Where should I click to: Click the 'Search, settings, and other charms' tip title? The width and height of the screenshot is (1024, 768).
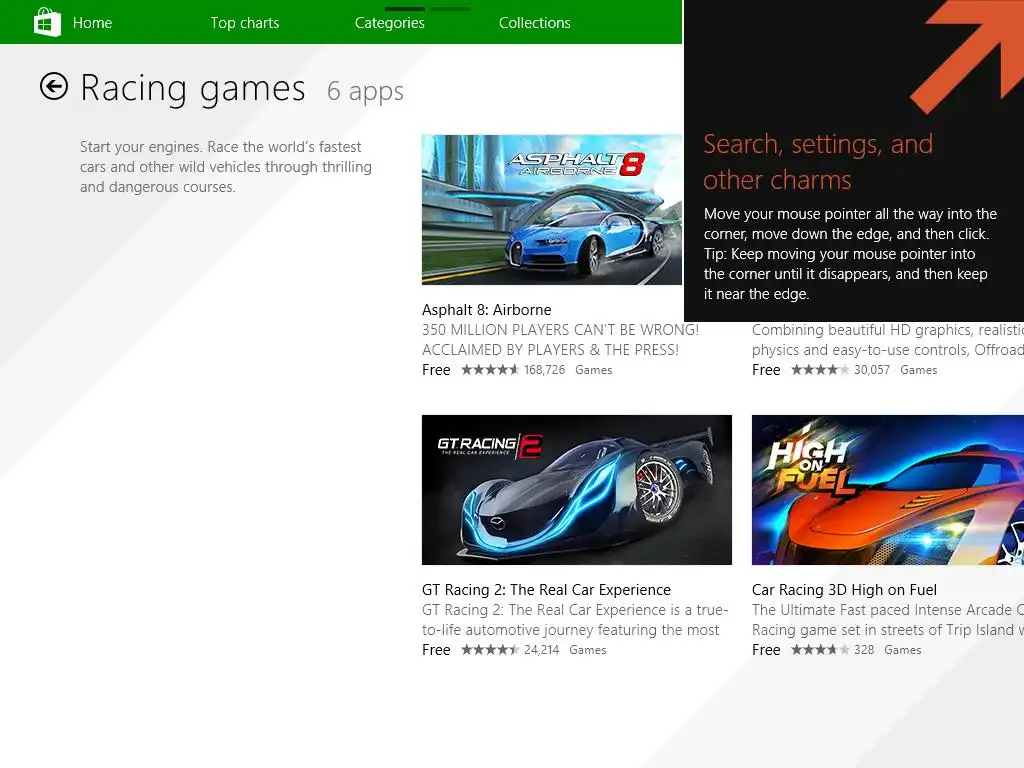pos(818,161)
